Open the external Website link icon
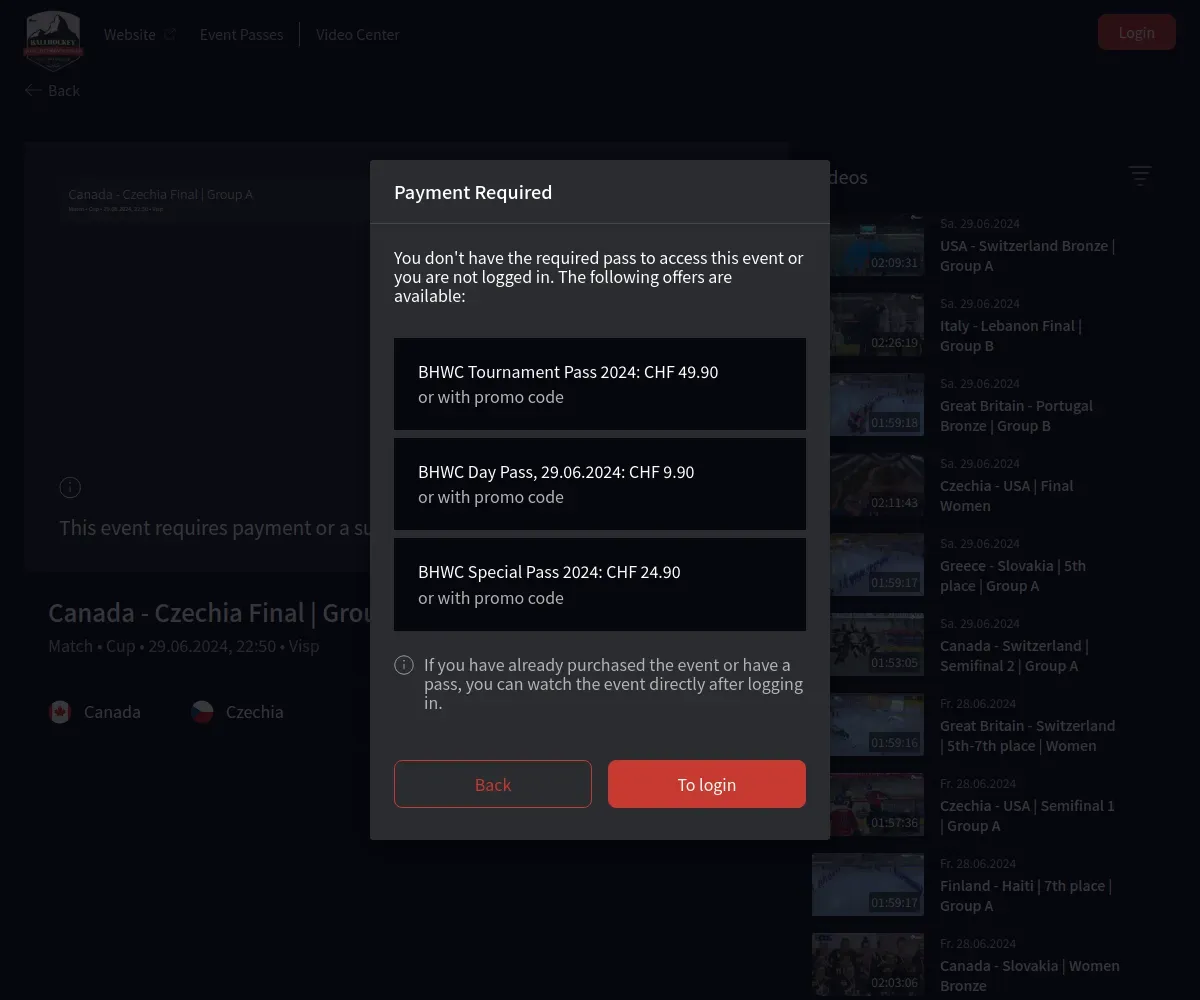Viewport: 1200px width, 1000px height. (170, 34)
